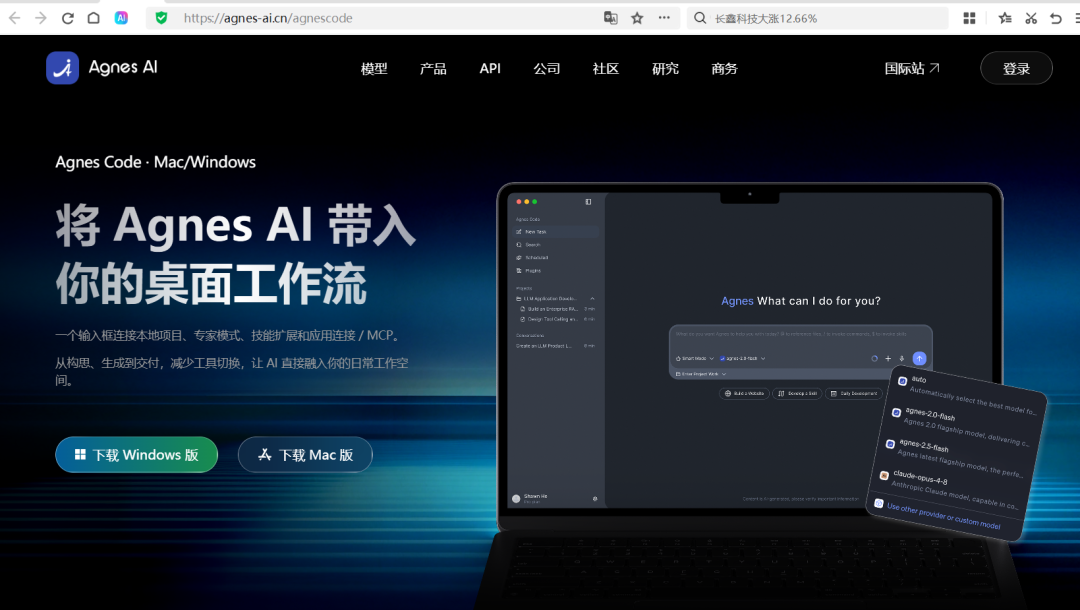Click the Develop a Skill suggestion chip
The width and height of the screenshot is (1080, 610).
(797, 393)
